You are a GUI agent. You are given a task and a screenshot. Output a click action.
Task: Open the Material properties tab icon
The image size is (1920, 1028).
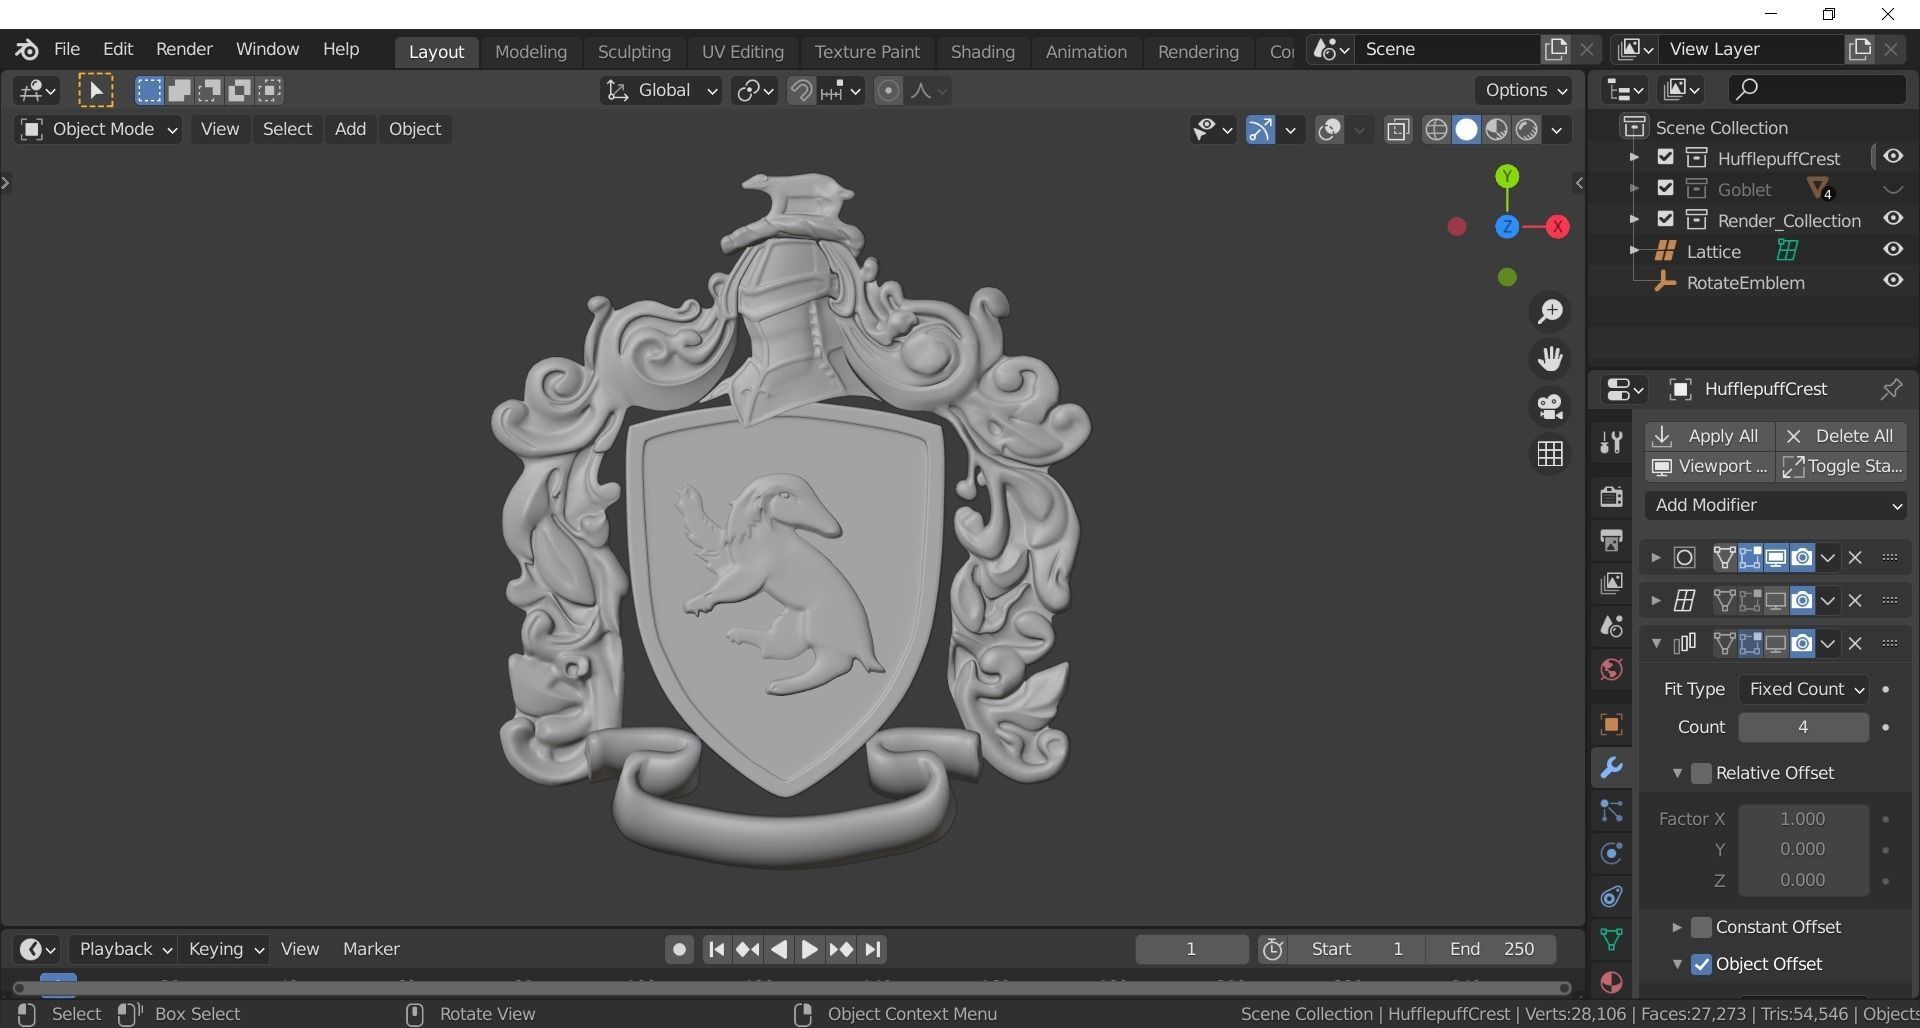[x=1611, y=982]
